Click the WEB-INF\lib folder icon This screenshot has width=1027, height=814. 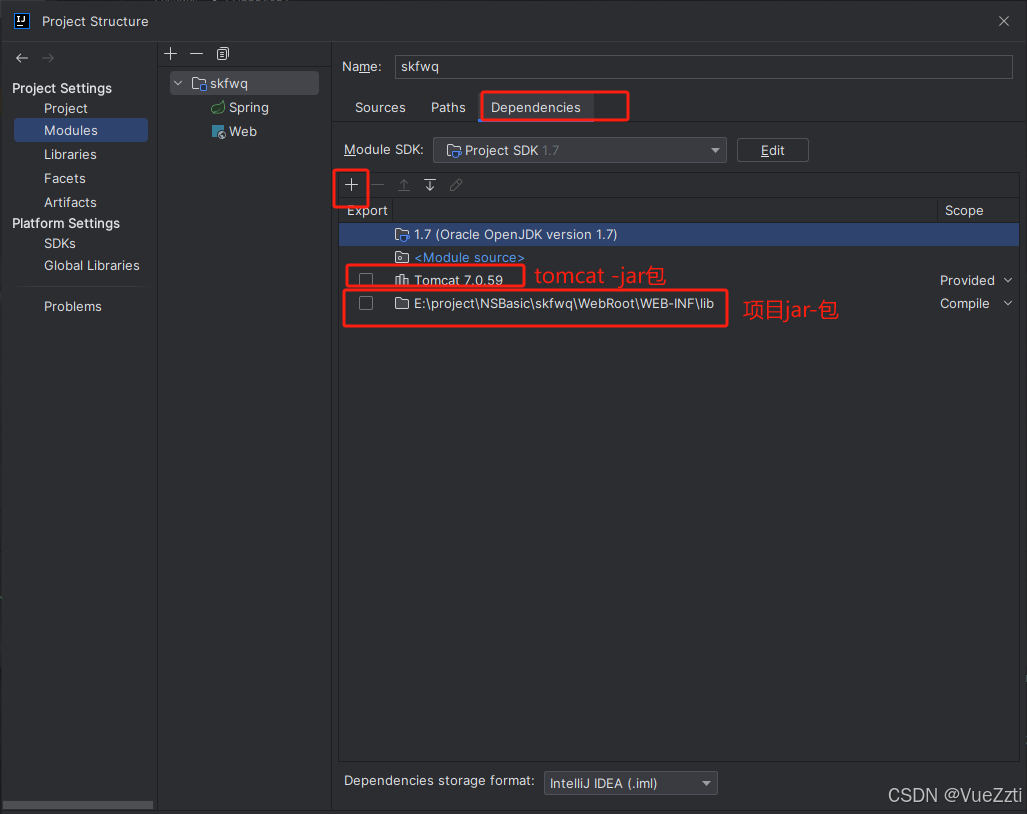pyautogui.click(x=401, y=303)
